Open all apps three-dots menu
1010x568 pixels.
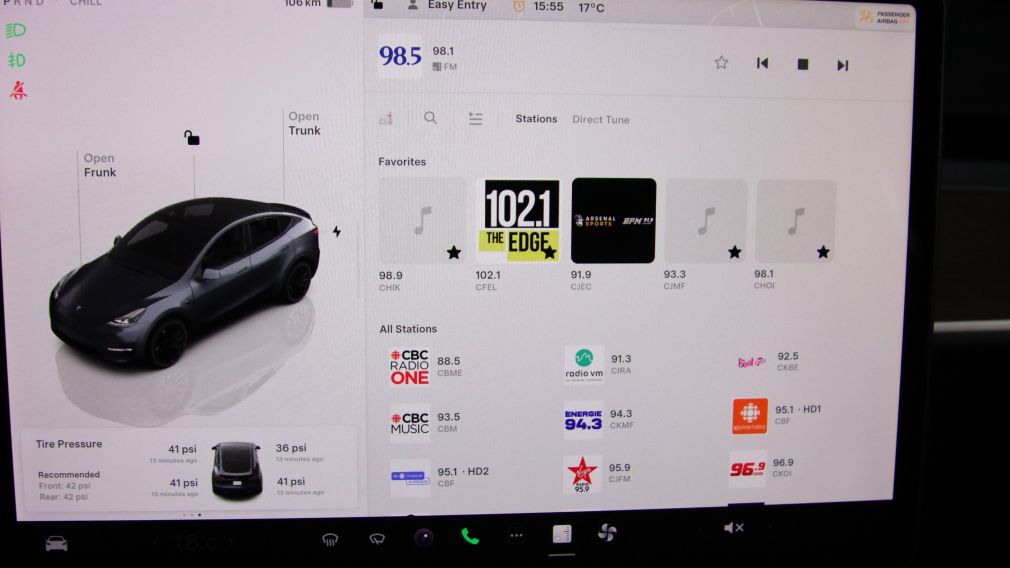[x=516, y=535]
